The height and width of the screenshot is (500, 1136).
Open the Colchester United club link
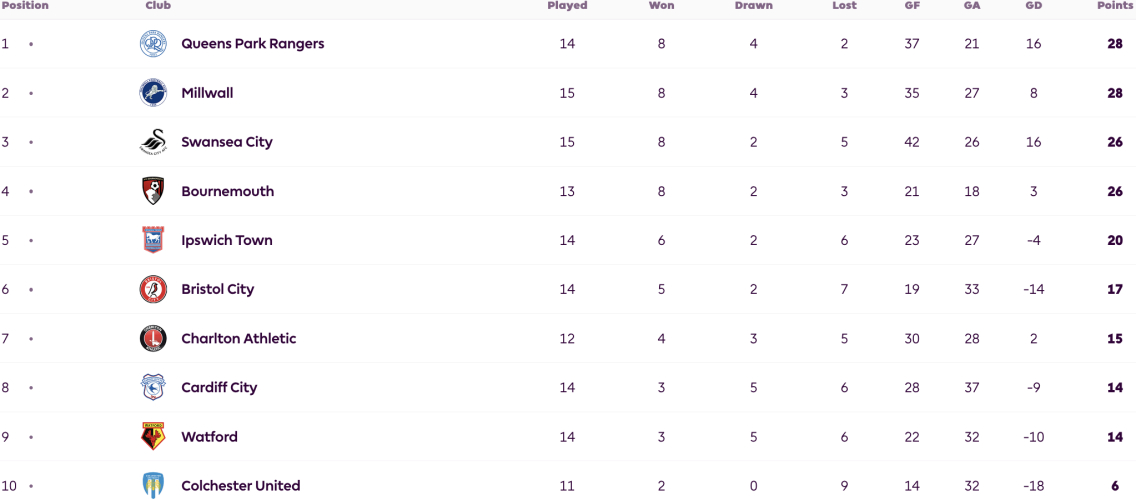(241, 486)
